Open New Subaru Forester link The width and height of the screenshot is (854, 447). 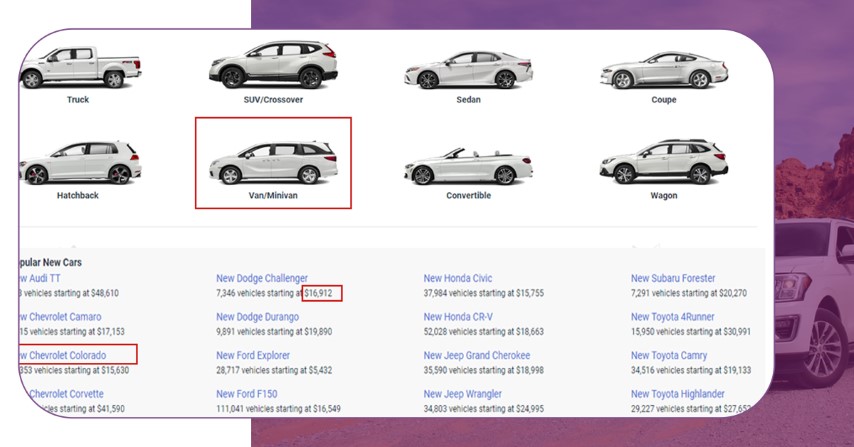pos(673,278)
